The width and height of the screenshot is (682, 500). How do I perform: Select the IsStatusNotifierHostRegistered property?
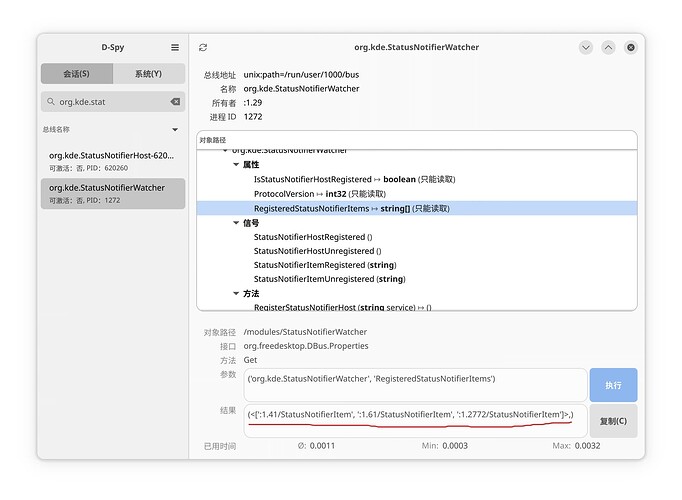(x=417, y=179)
